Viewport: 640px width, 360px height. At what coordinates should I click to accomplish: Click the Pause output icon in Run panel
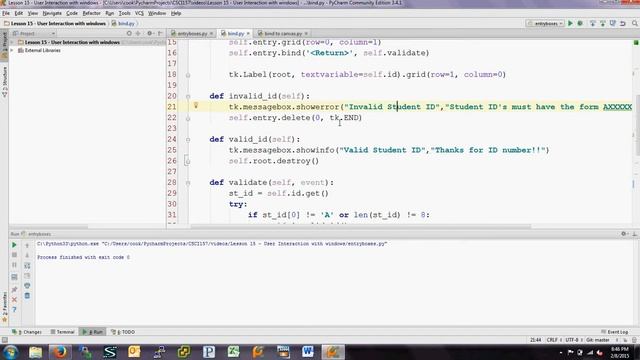(14, 265)
